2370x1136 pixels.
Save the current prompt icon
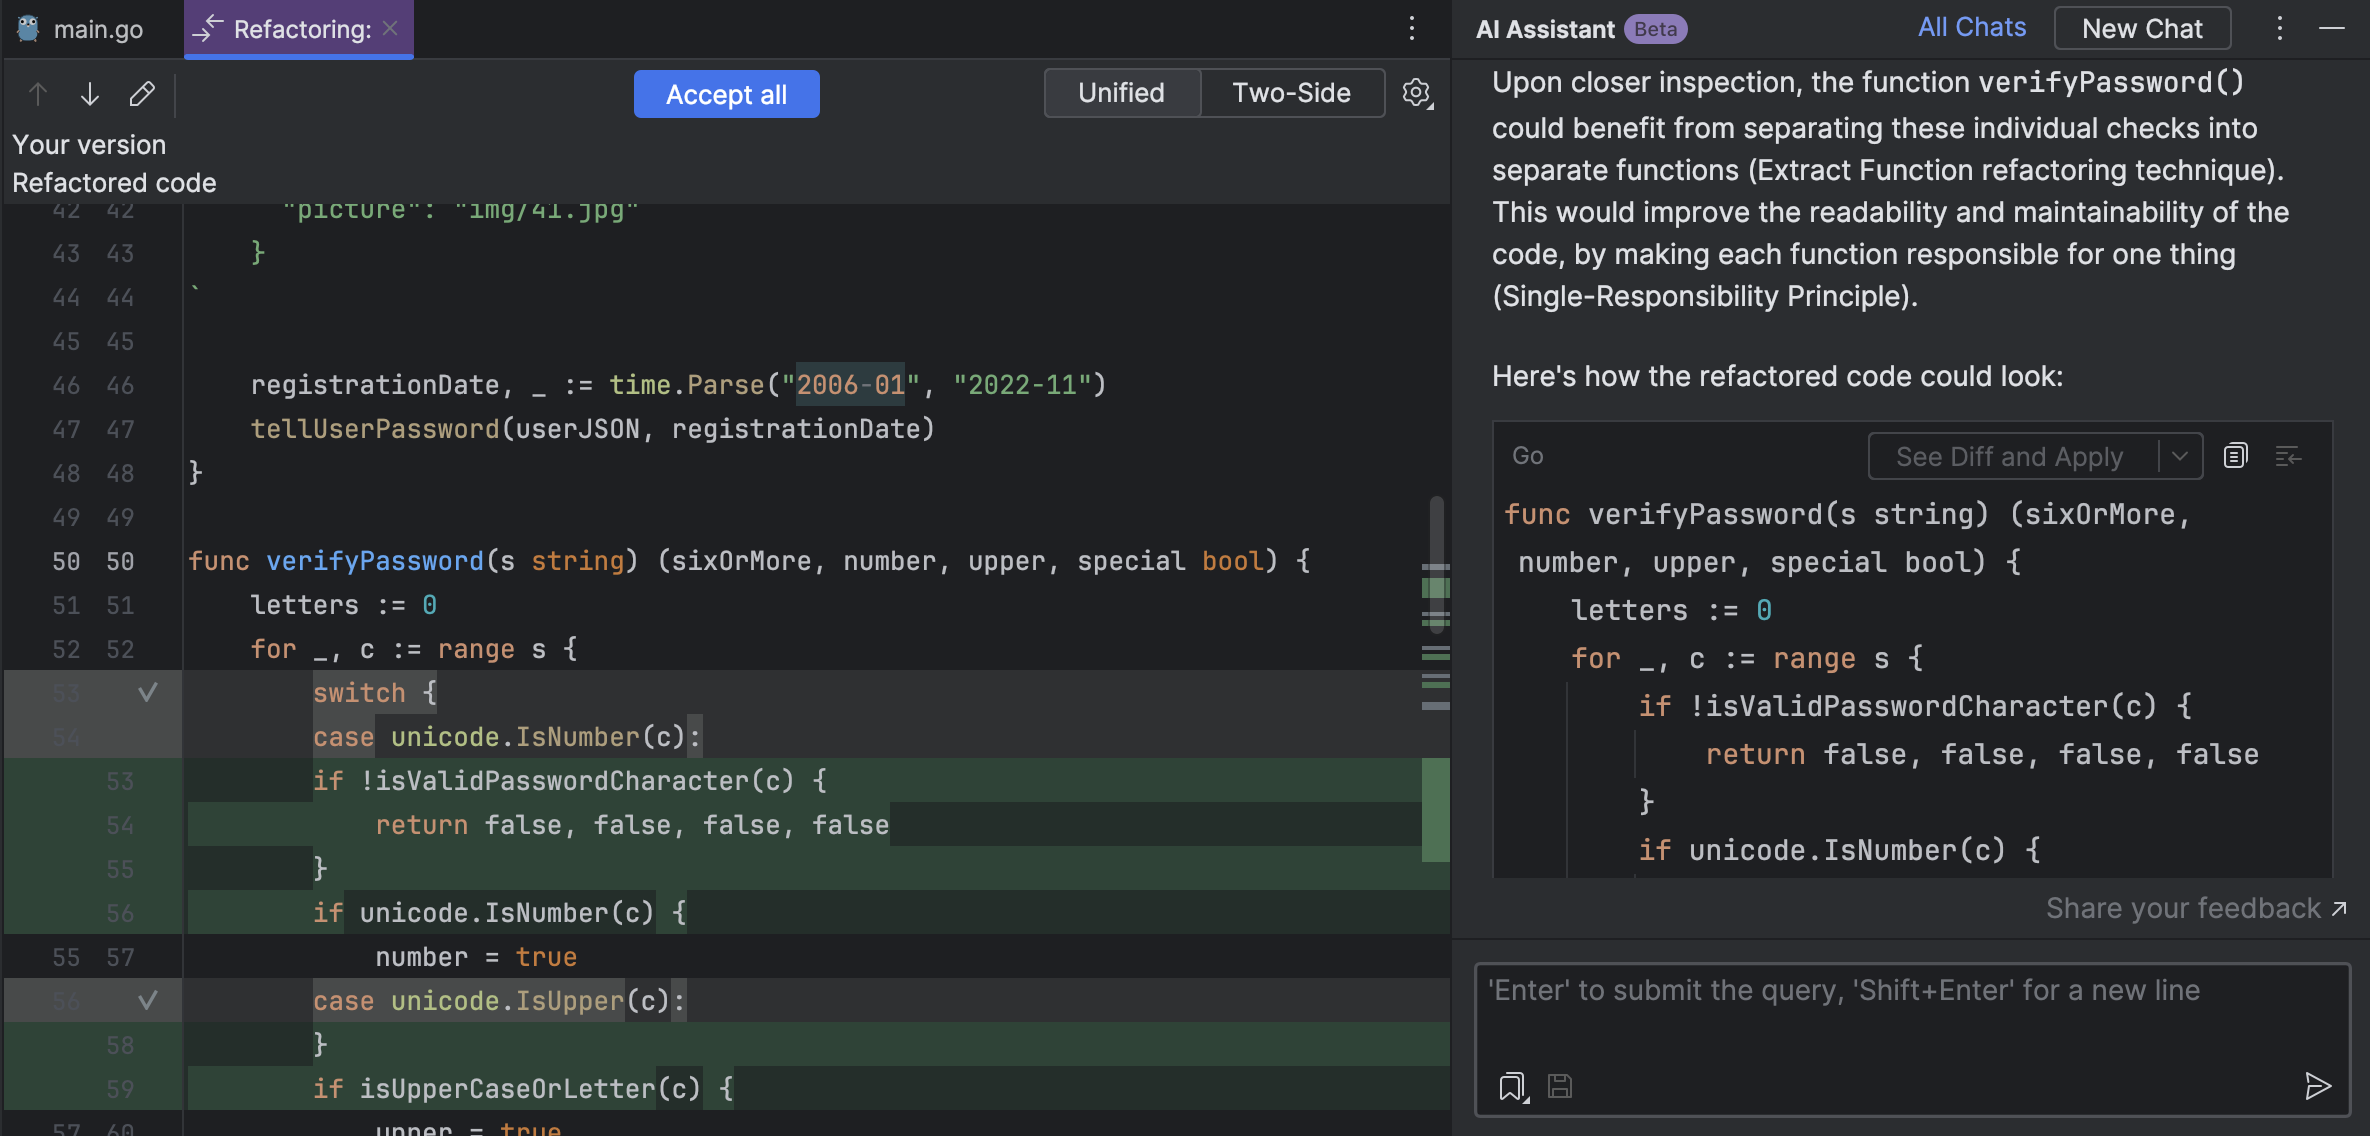[1559, 1086]
